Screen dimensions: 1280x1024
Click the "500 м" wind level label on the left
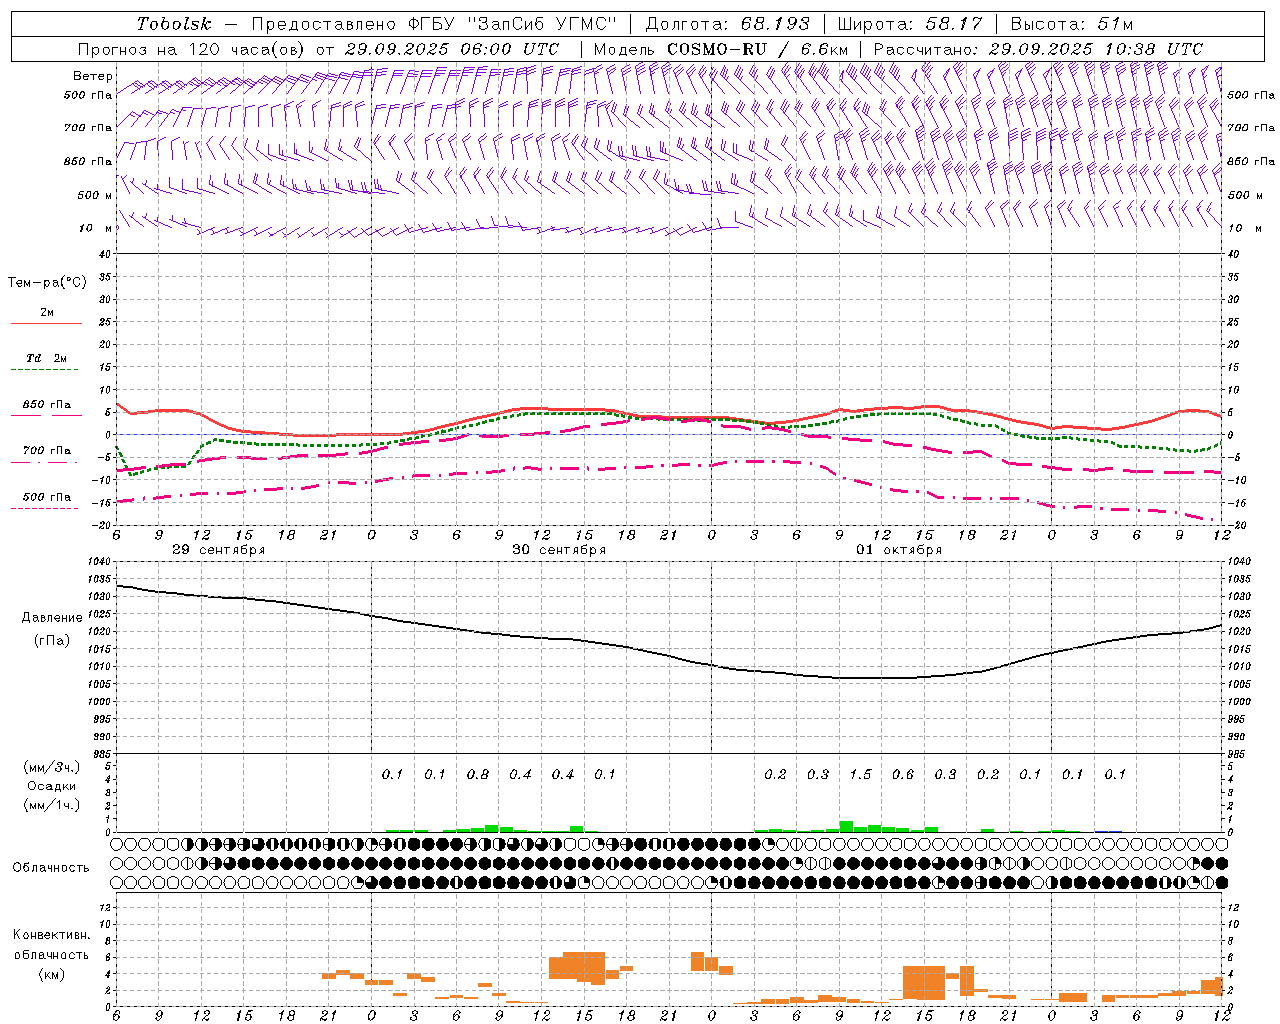96,195
